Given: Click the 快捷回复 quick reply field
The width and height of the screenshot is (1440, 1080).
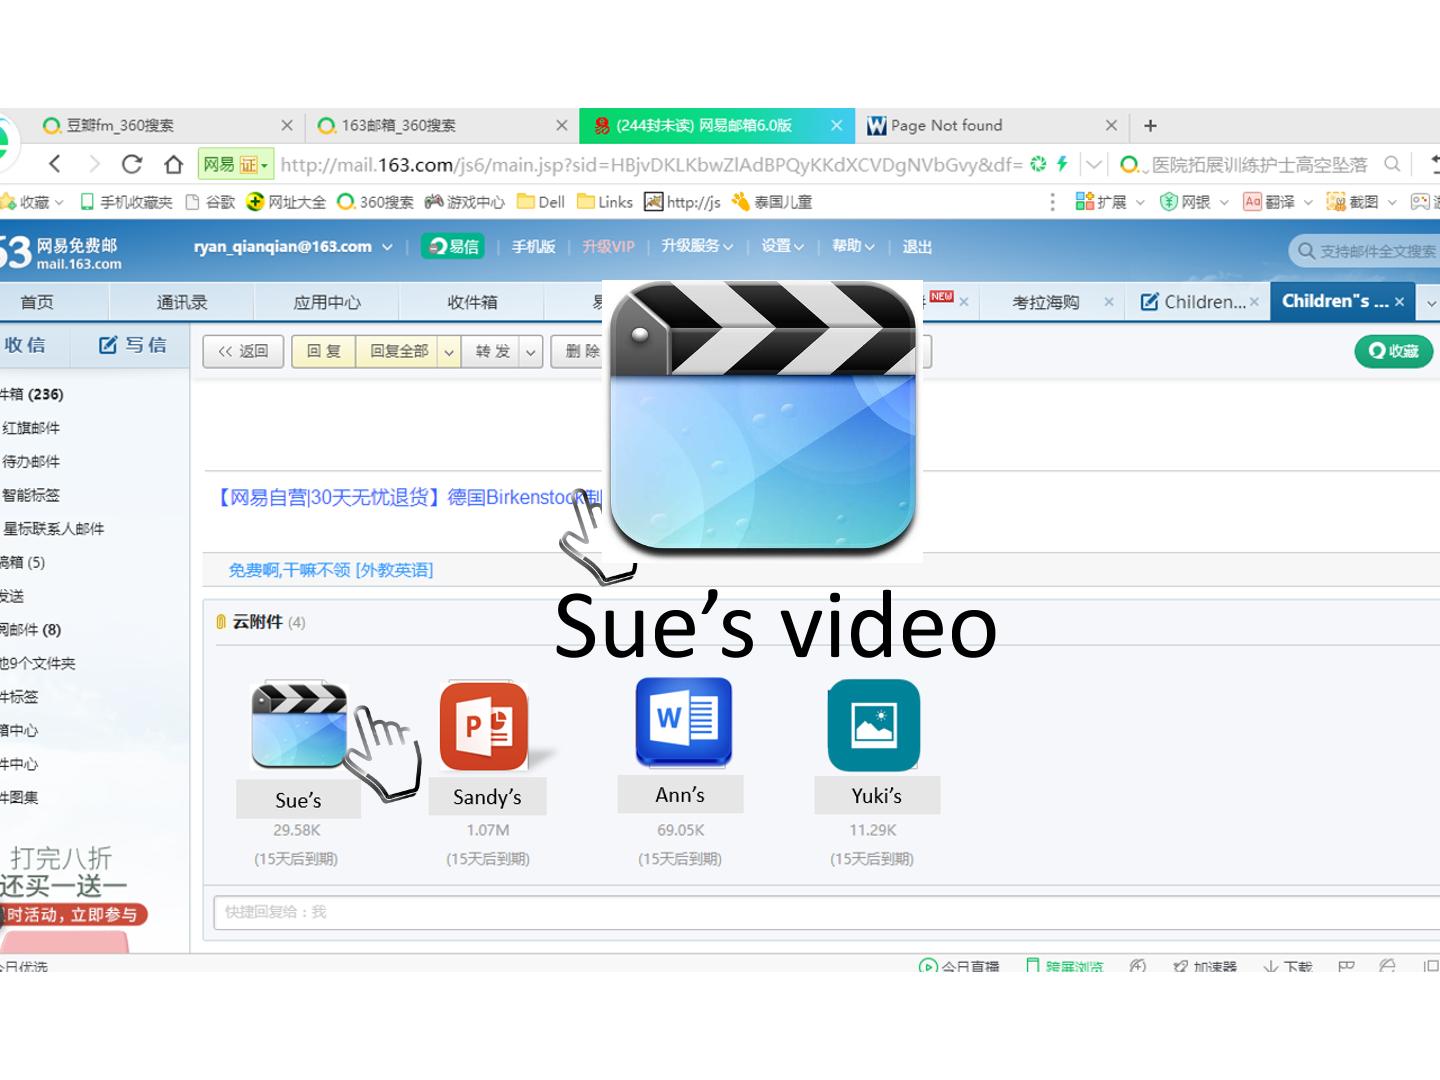Looking at the screenshot, I should pyautogui.click(x=826, y=912).
